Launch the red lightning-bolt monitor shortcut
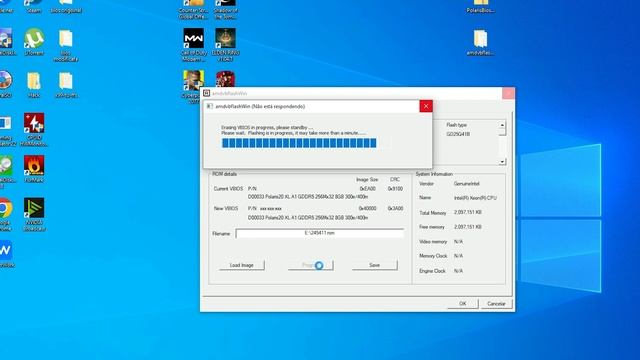This screenshot has width=640, height=360. pyautogui.click(x=34, y=130)
